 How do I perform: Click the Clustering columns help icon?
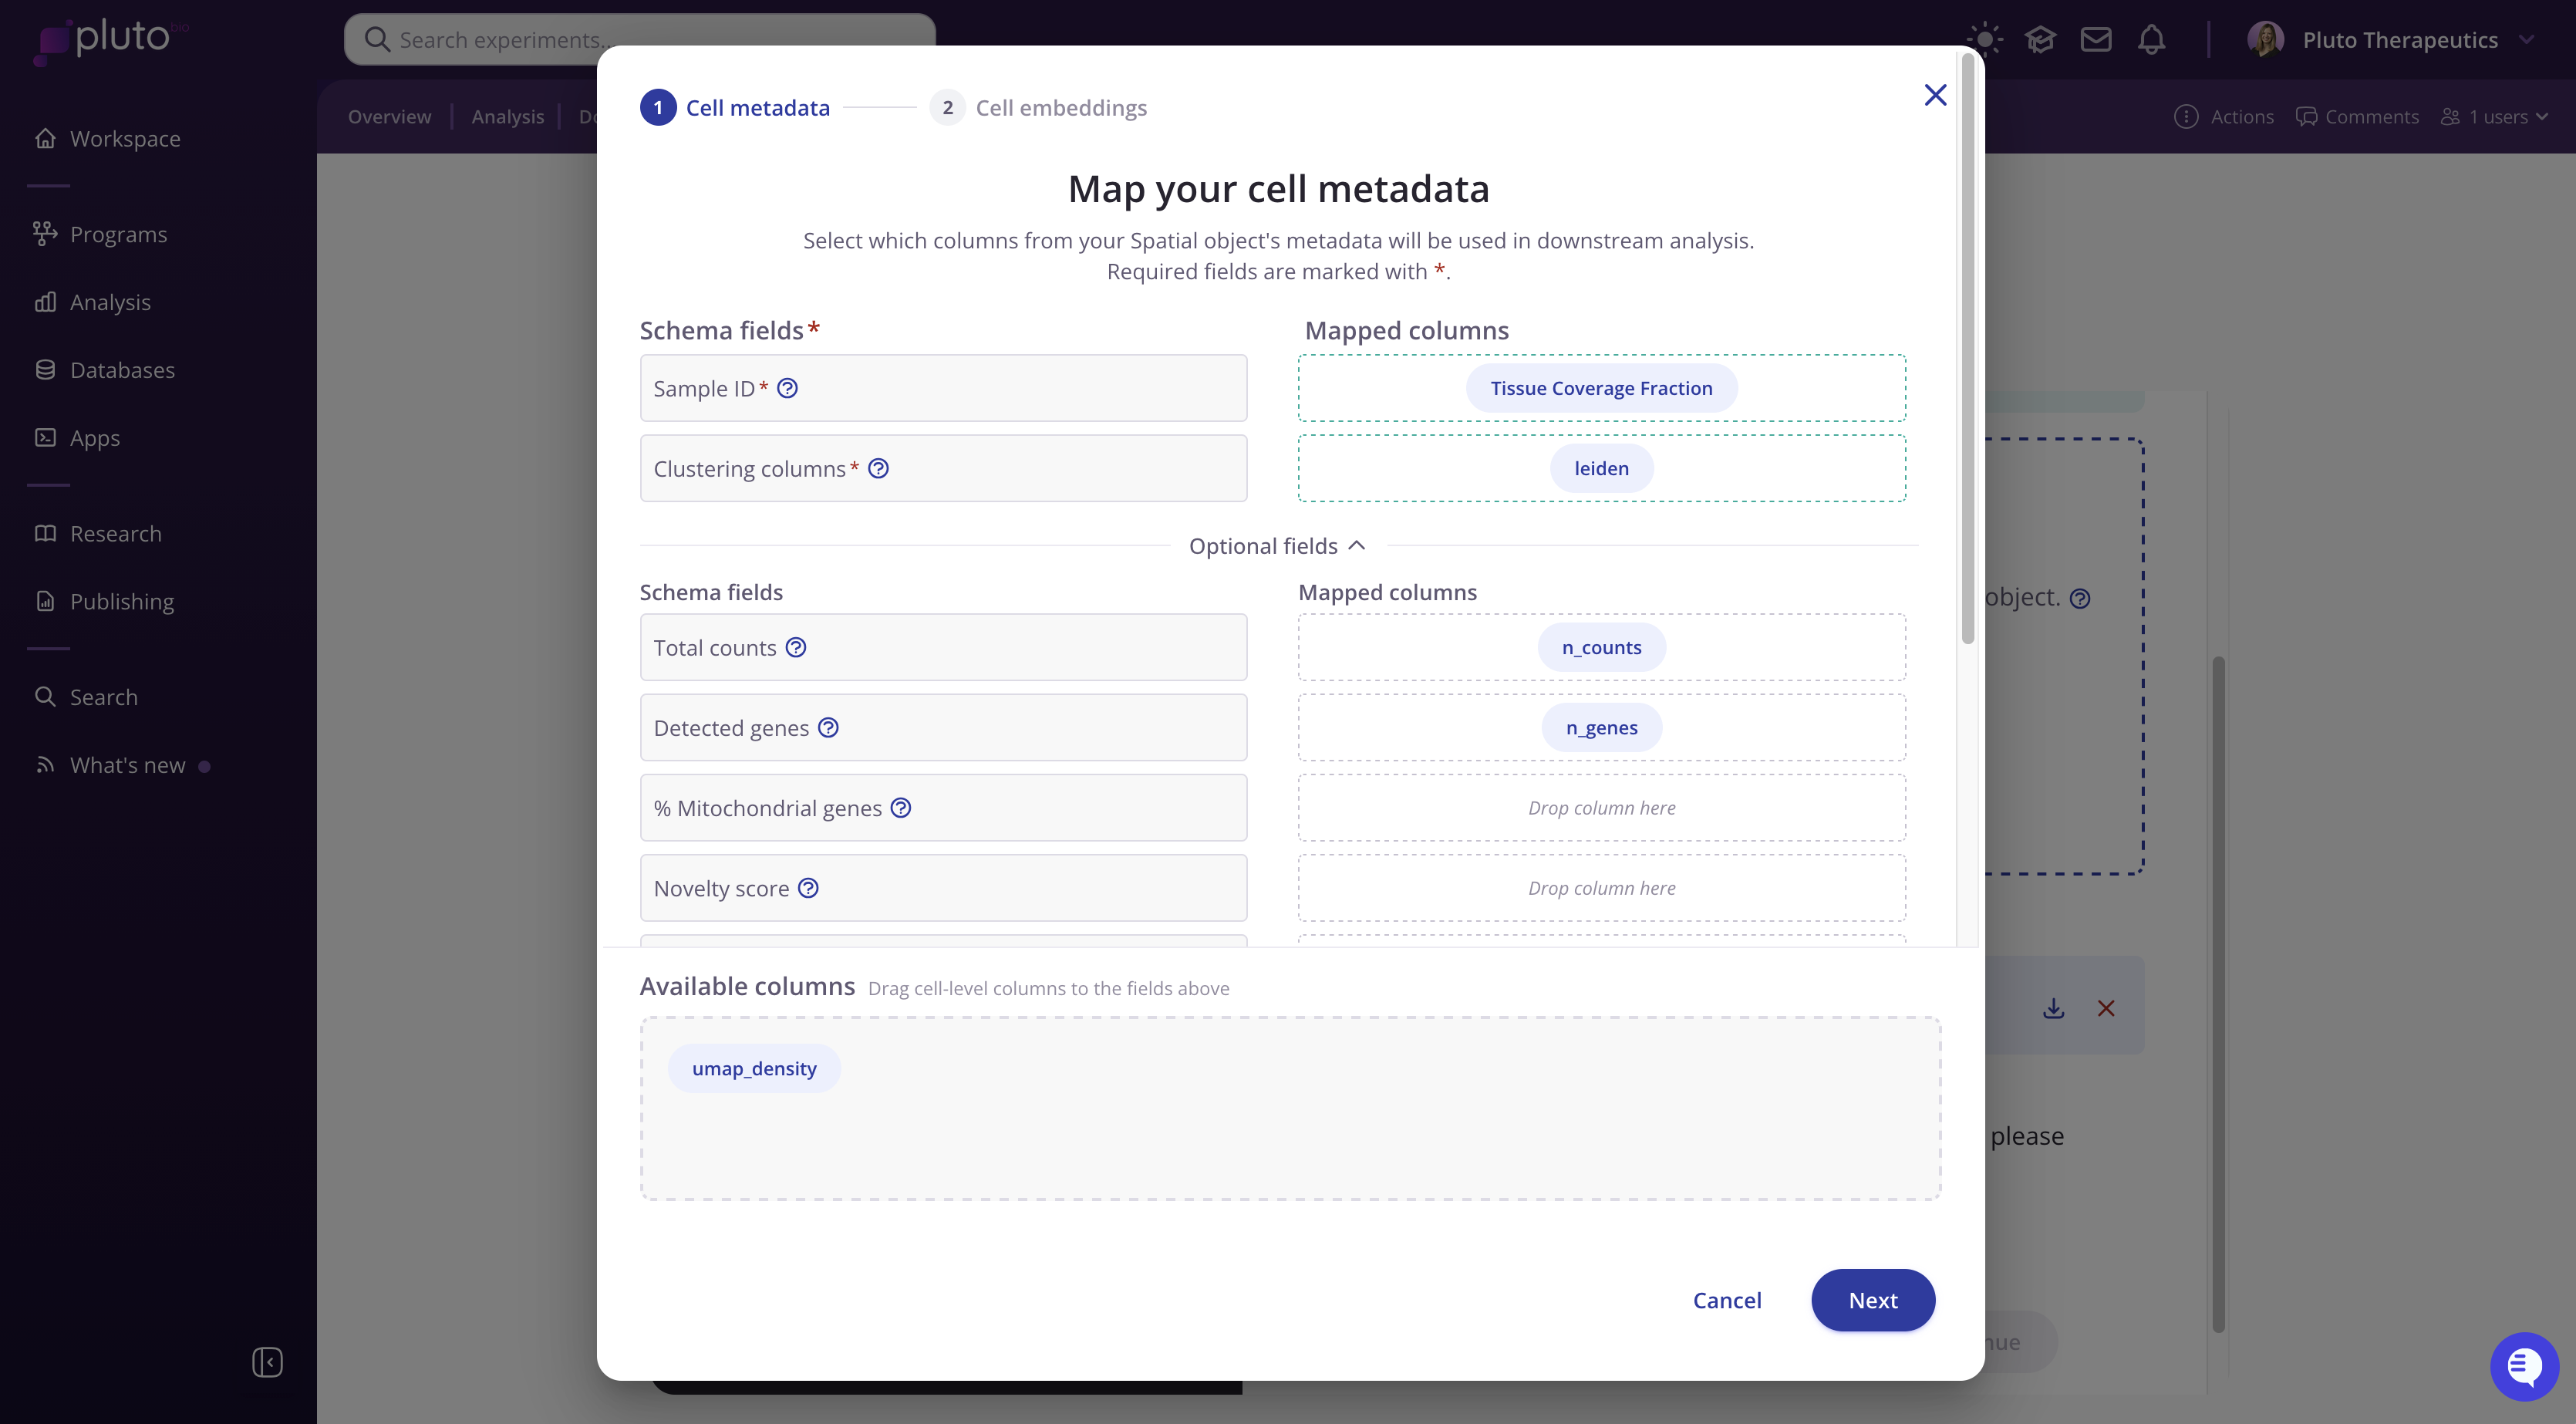pos(878,468)
